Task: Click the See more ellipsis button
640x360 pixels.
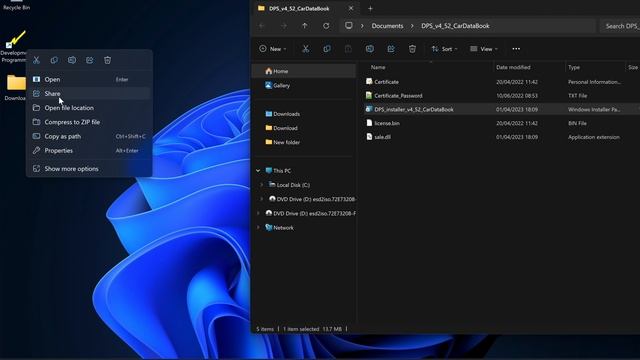Action: click(516, 49)
